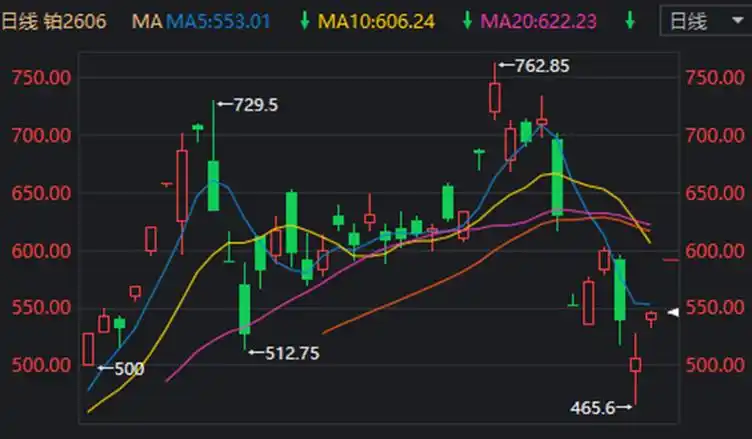Image resolution: width=752 pixels, height=439 pixels.
Task: Click the small red dash near 600.00
Action: pyautogui.click(x=672, y=260)
